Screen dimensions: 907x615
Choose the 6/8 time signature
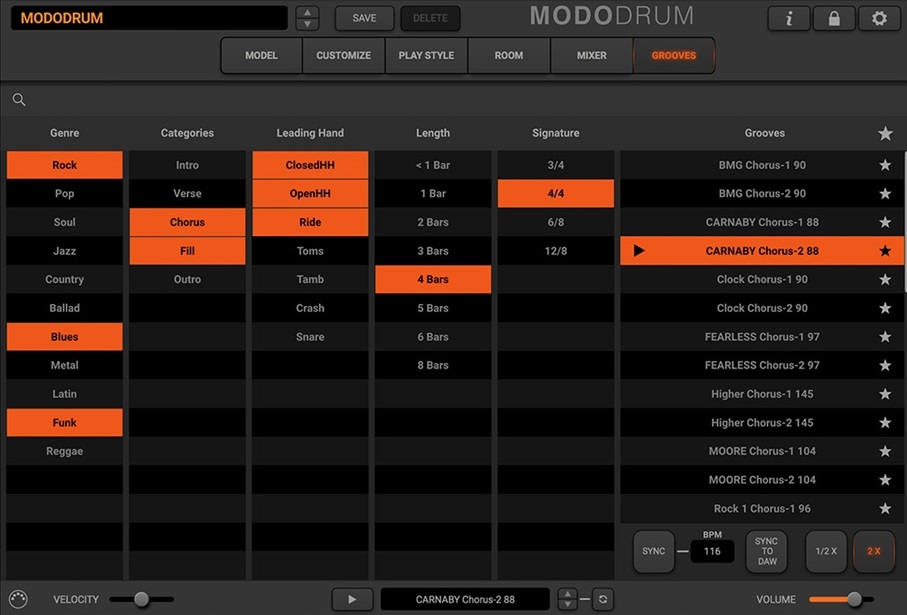(556, 222)
